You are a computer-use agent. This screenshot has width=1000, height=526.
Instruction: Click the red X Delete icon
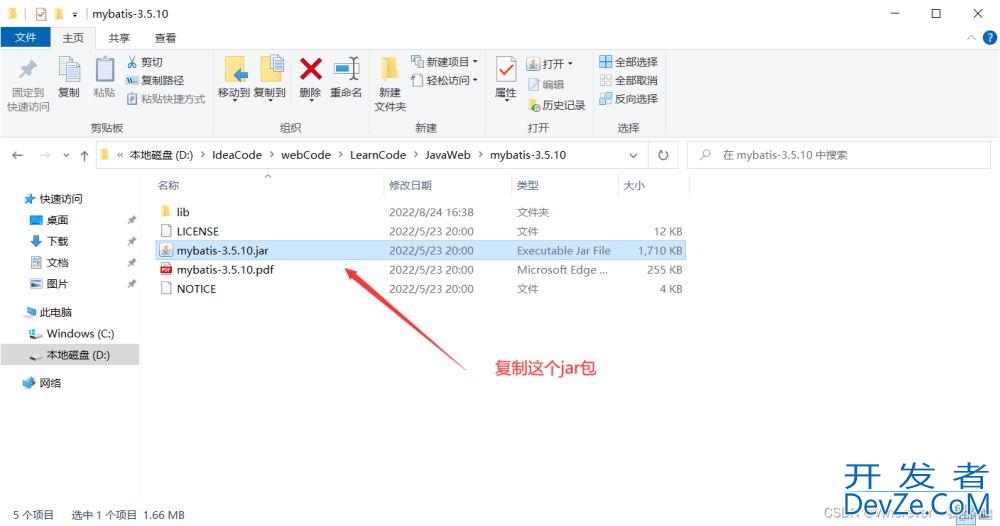click(x=311, y=69)
